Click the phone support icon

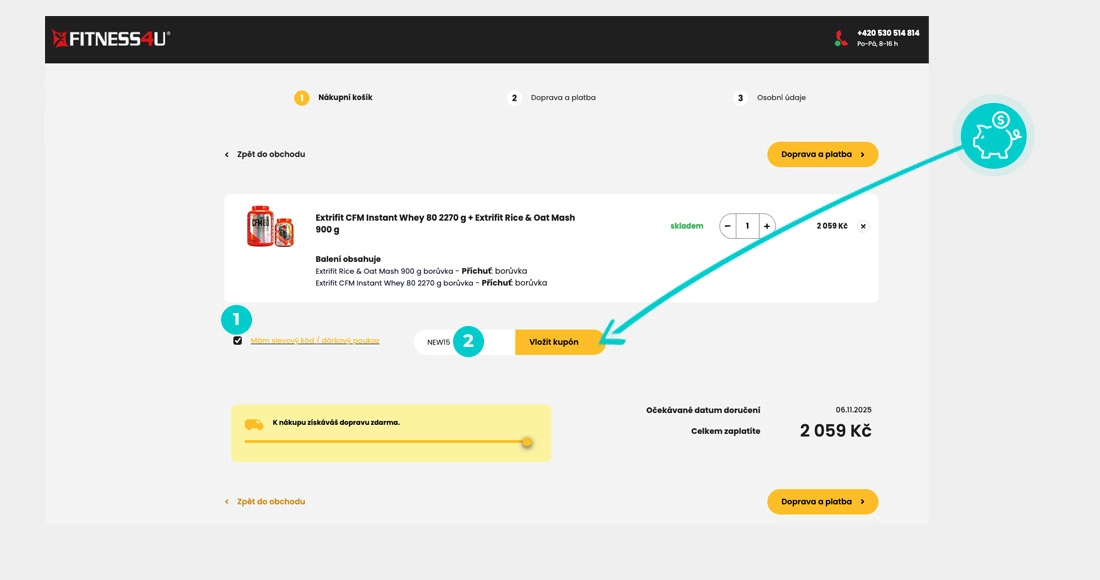pyautogui.click(x=840, y=39)
